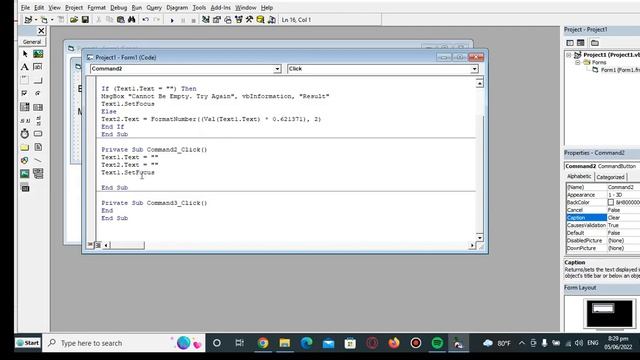Screen dimensions: 640x360
Task: Click the Paste toolbar icon
Action: (120, 20)
